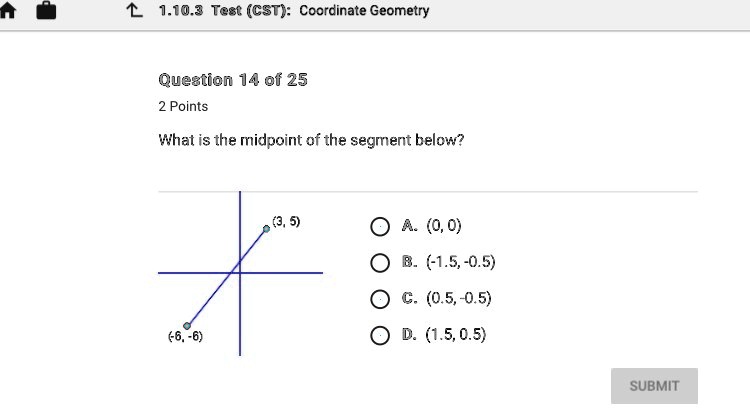Click answer text (0.5, -0.5)

(459, 299)
